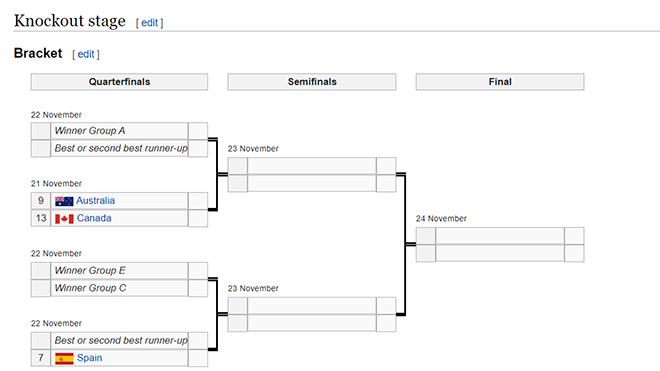Click the Winner Group E slot
Screen dimensions: 660x371
click(119, 271)
